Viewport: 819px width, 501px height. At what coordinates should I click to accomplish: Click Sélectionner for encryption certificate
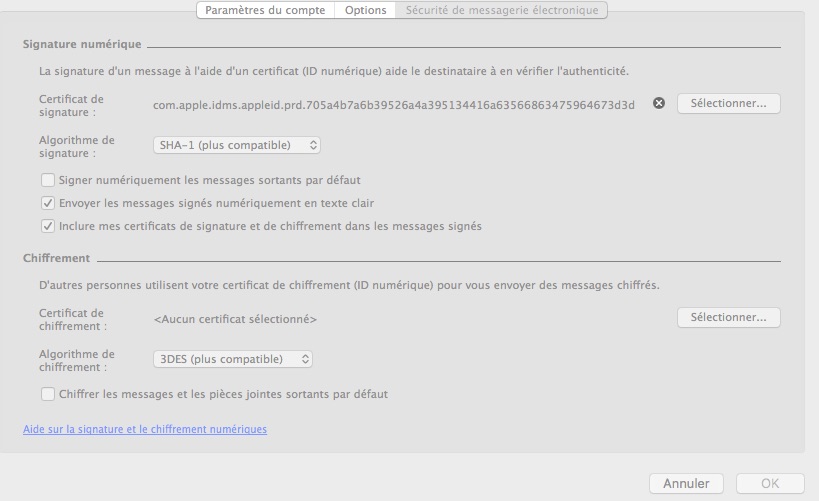pos(729,318)
